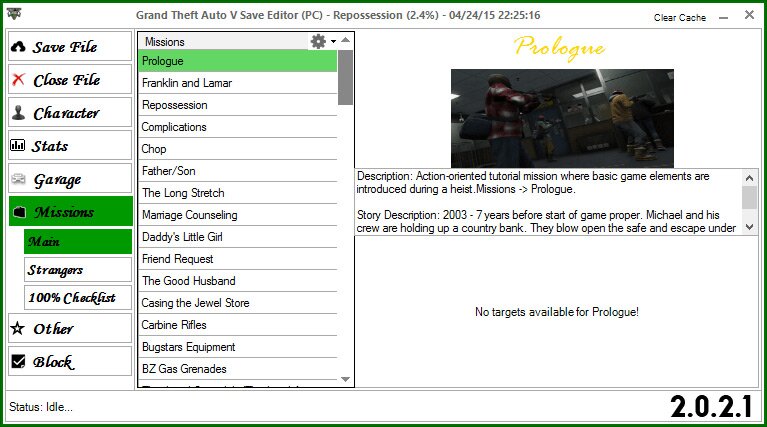This screenshot has height=427, width=767.
Task: Click the Stats bar chart icon
Action: pyautogui.click(x=18, y=146)
